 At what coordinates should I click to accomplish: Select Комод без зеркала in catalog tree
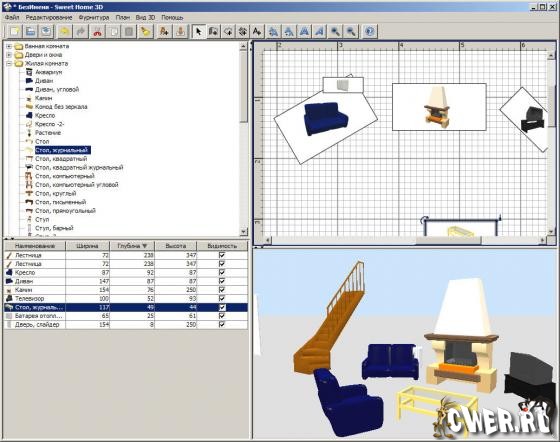61,107
